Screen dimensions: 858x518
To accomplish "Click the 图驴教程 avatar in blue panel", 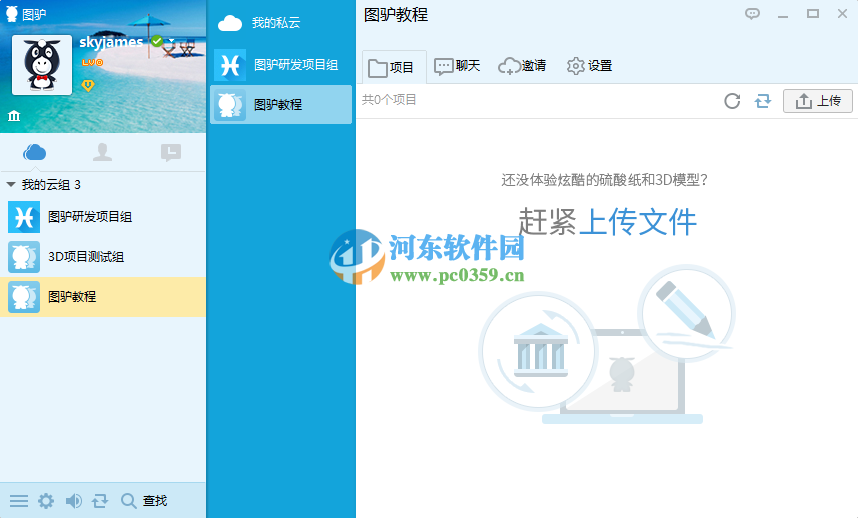I will [230, 104].
